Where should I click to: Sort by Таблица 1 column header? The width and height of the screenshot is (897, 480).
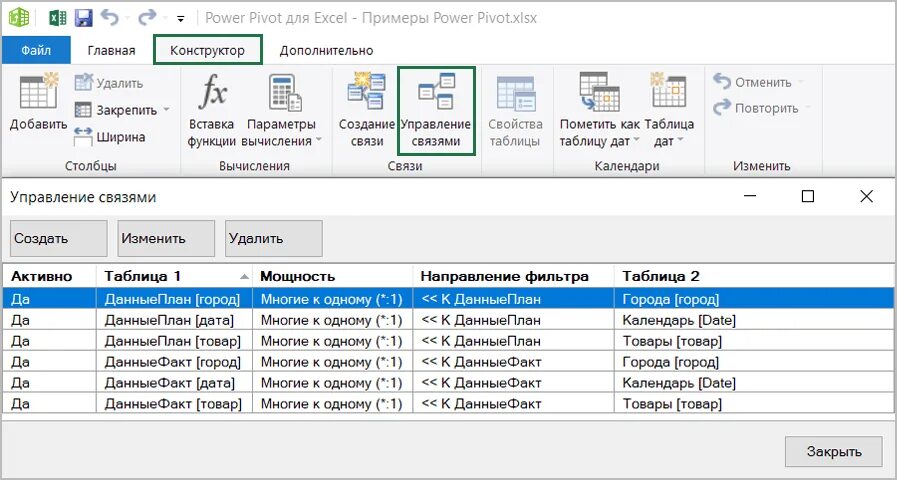pyautogui.click(x=174, y=276)
